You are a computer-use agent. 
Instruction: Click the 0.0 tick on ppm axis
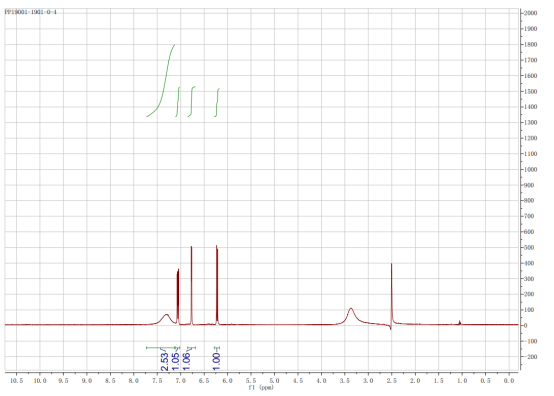pos(509,380)
